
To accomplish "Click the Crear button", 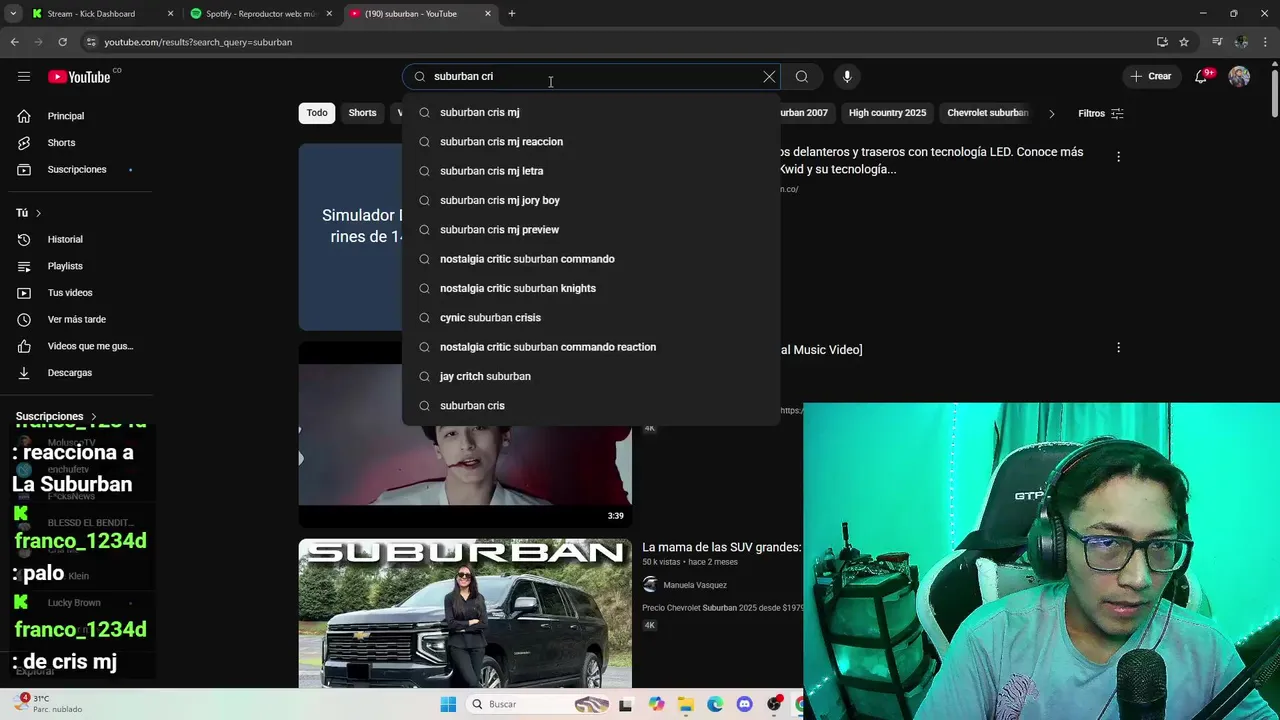I will click(x=1150, y=76).
